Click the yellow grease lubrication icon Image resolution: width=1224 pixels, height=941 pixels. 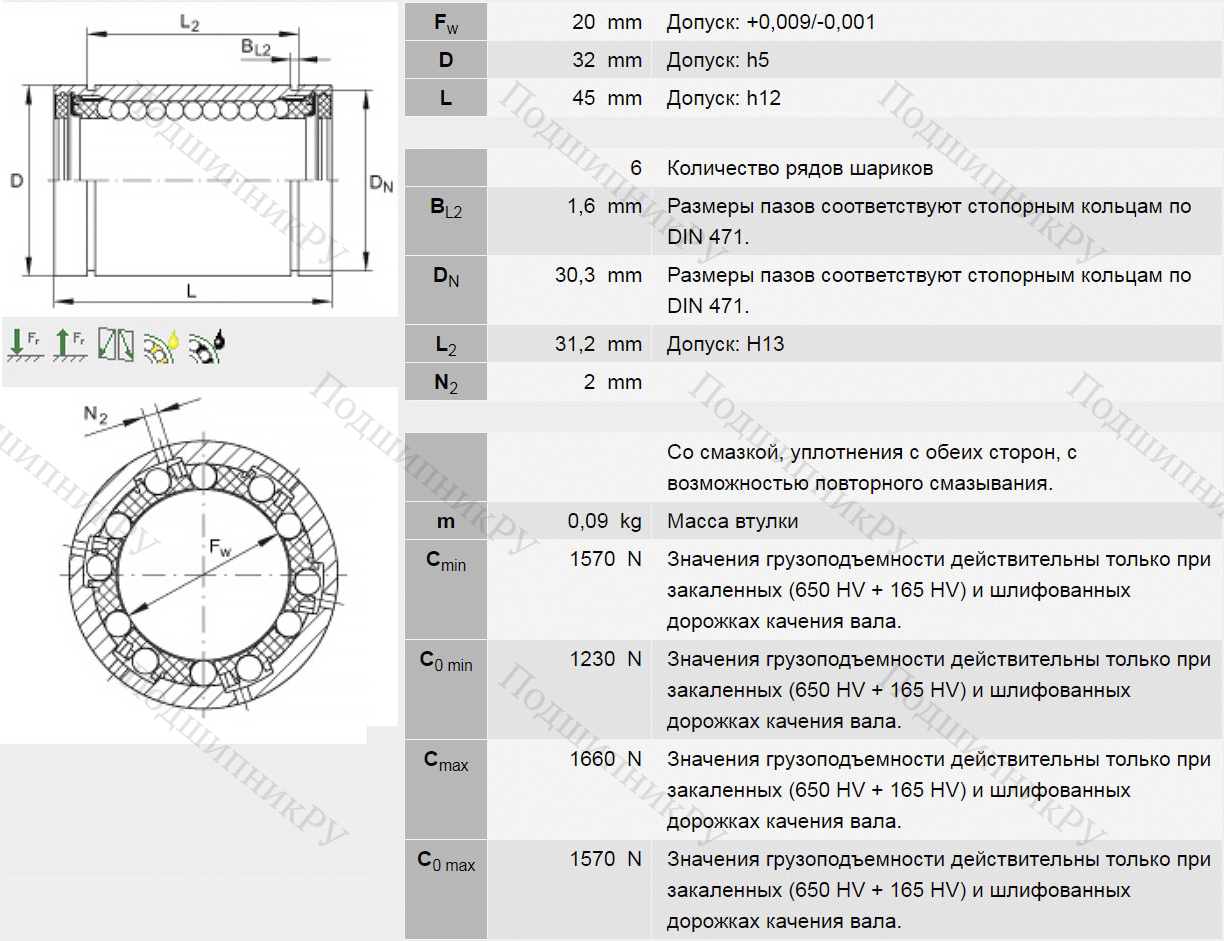[x=161, y=344]
